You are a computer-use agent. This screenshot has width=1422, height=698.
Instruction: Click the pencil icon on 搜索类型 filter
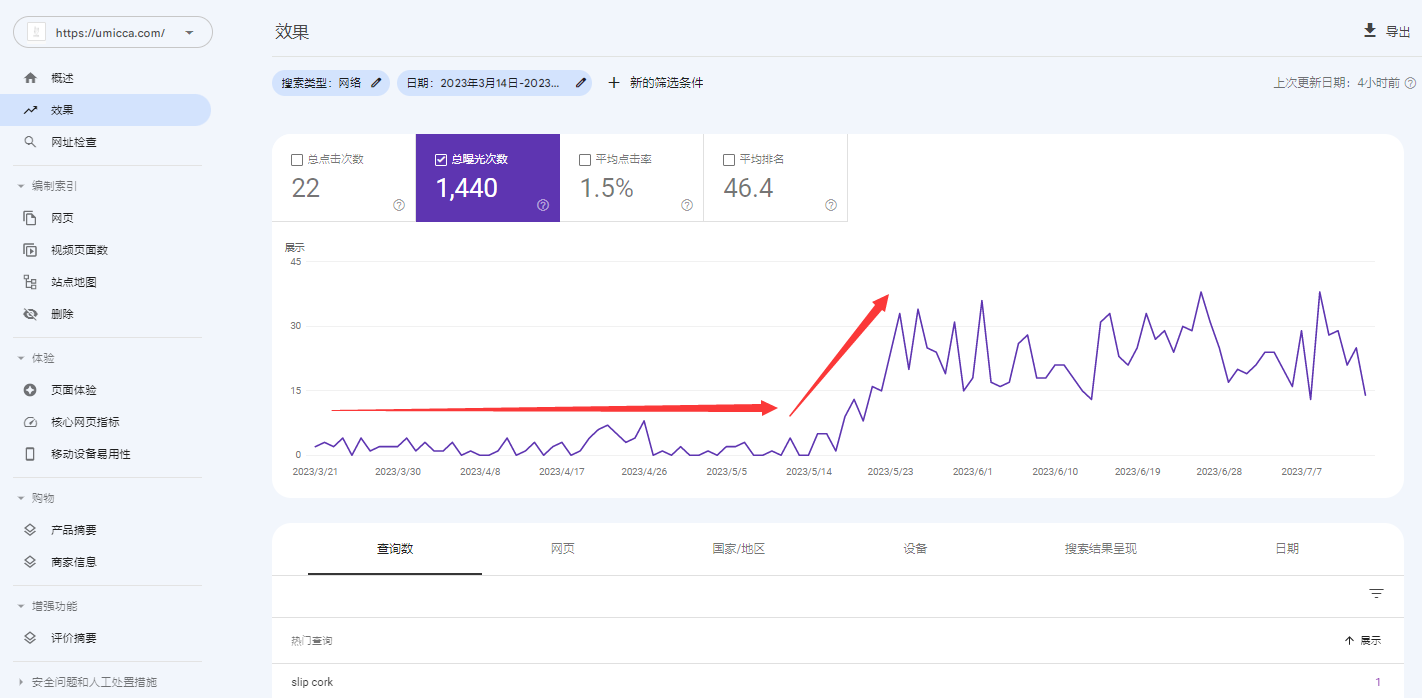(376, 83)
